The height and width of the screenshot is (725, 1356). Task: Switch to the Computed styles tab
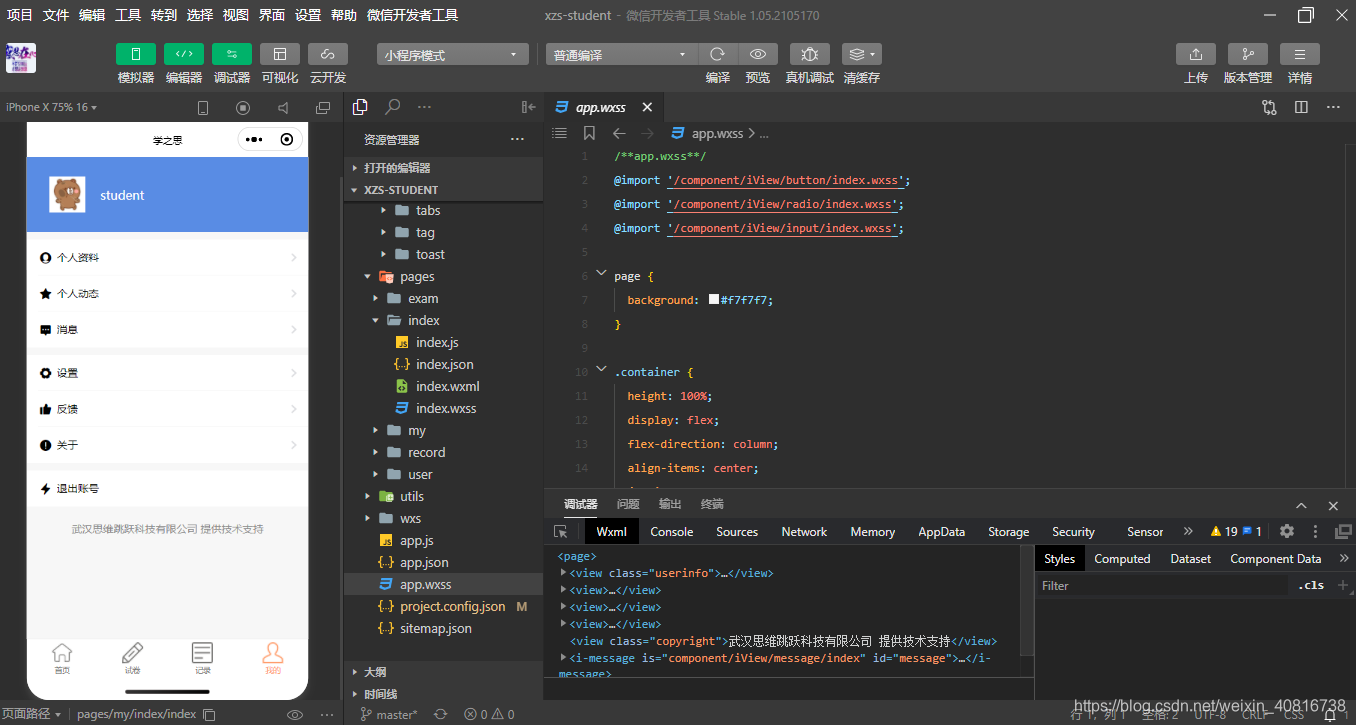pos(1122,558)
